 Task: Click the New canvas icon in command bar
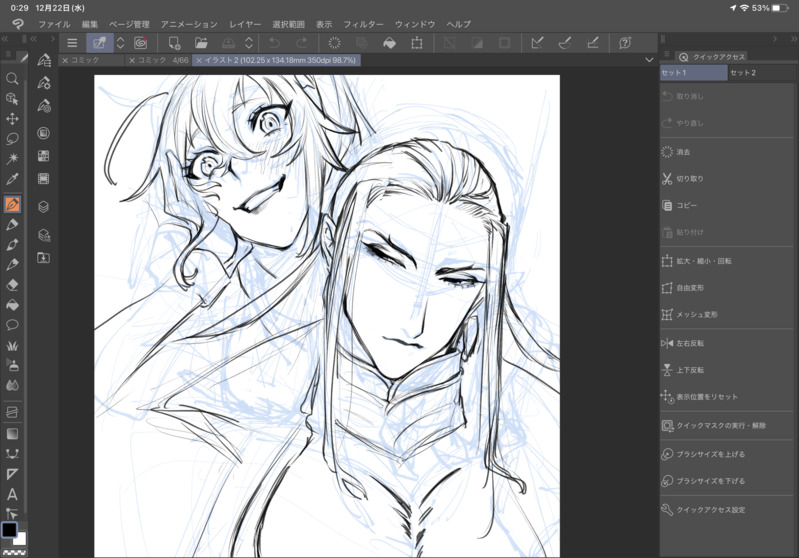click(x=174, y=43)
